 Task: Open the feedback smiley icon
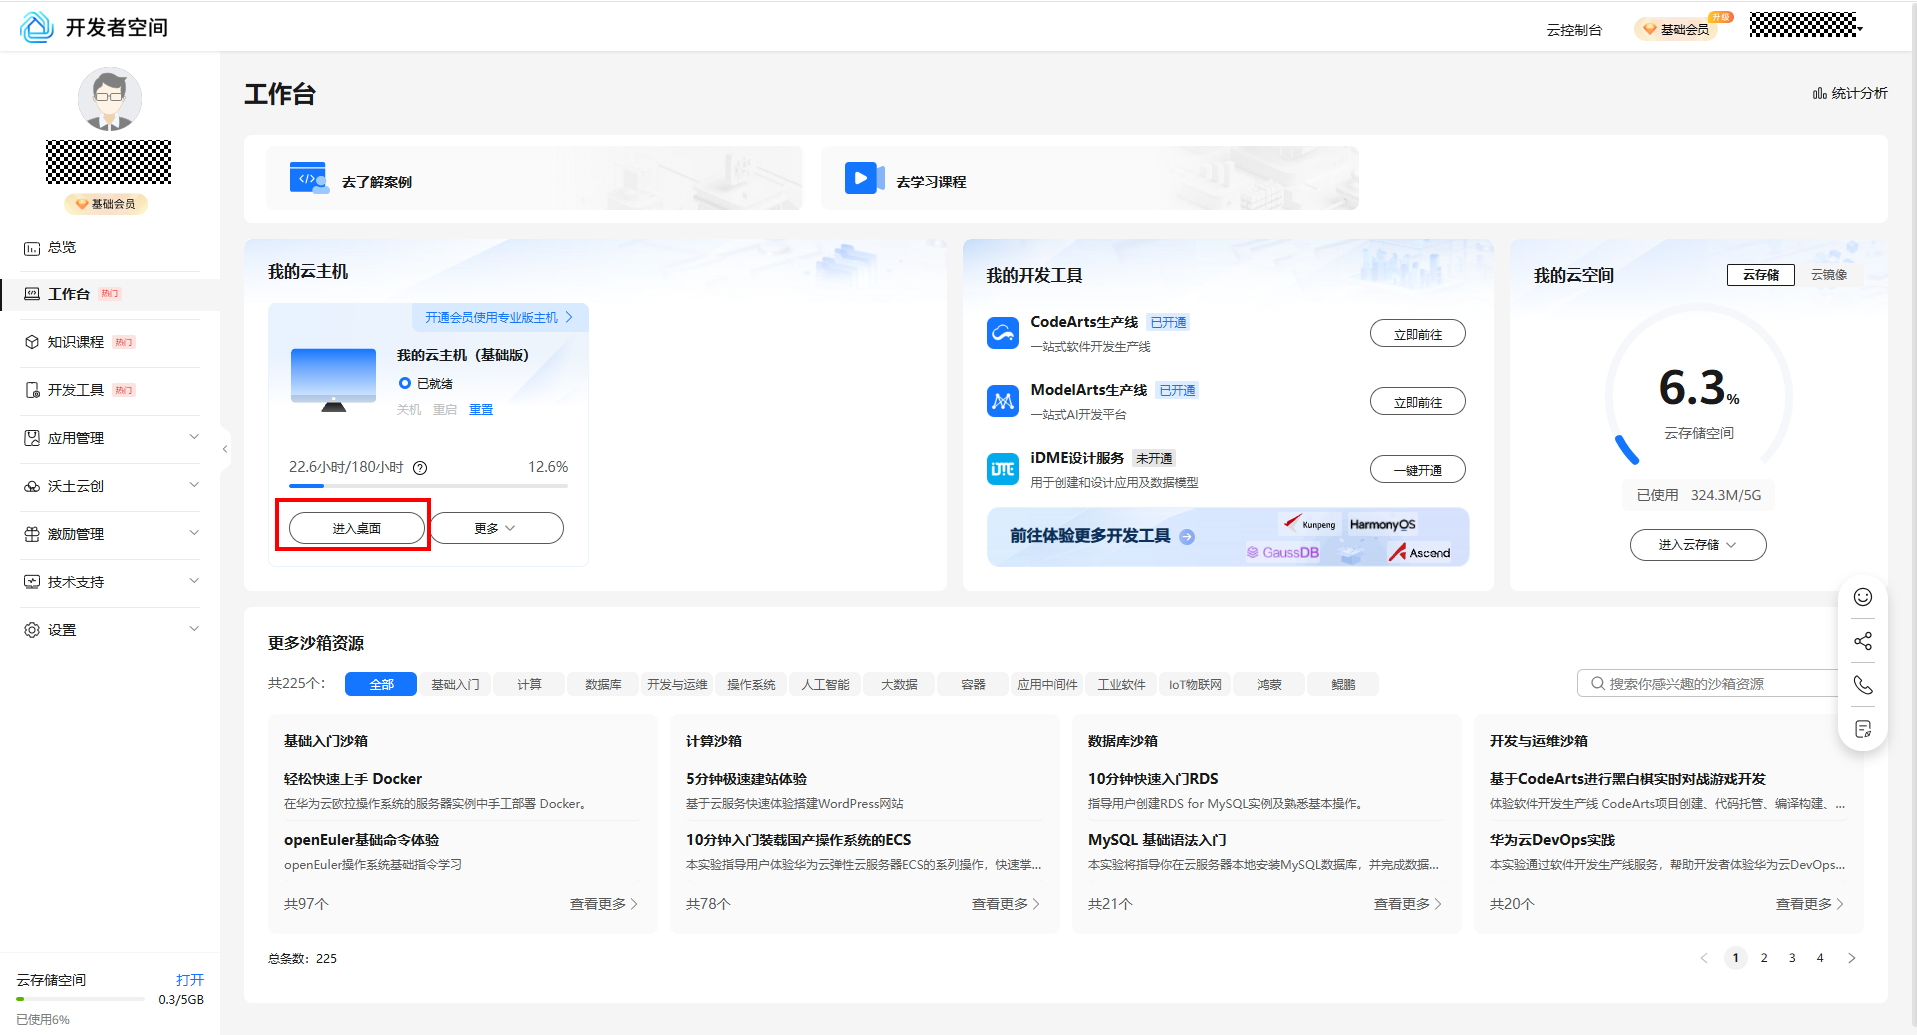[x=1863, y=597]
